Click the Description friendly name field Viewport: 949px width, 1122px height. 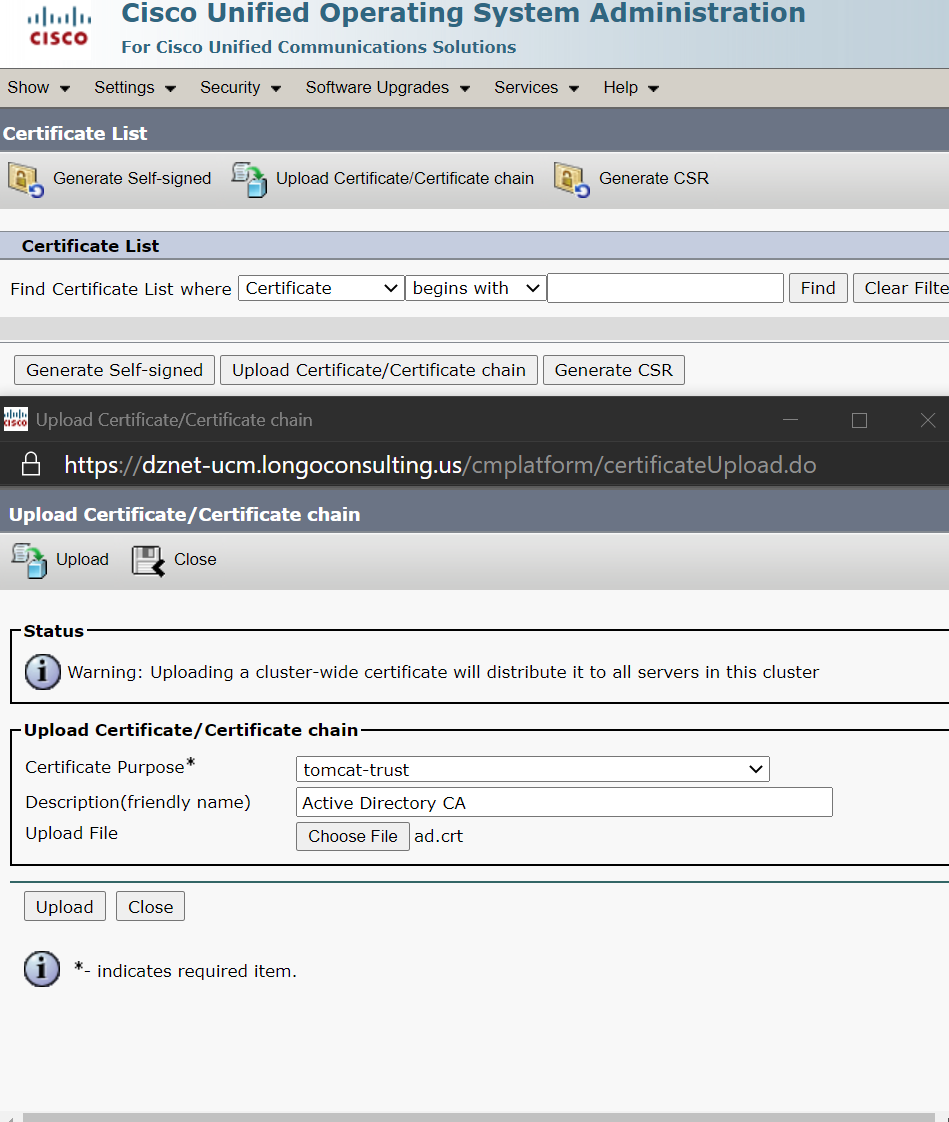(564, 802)
